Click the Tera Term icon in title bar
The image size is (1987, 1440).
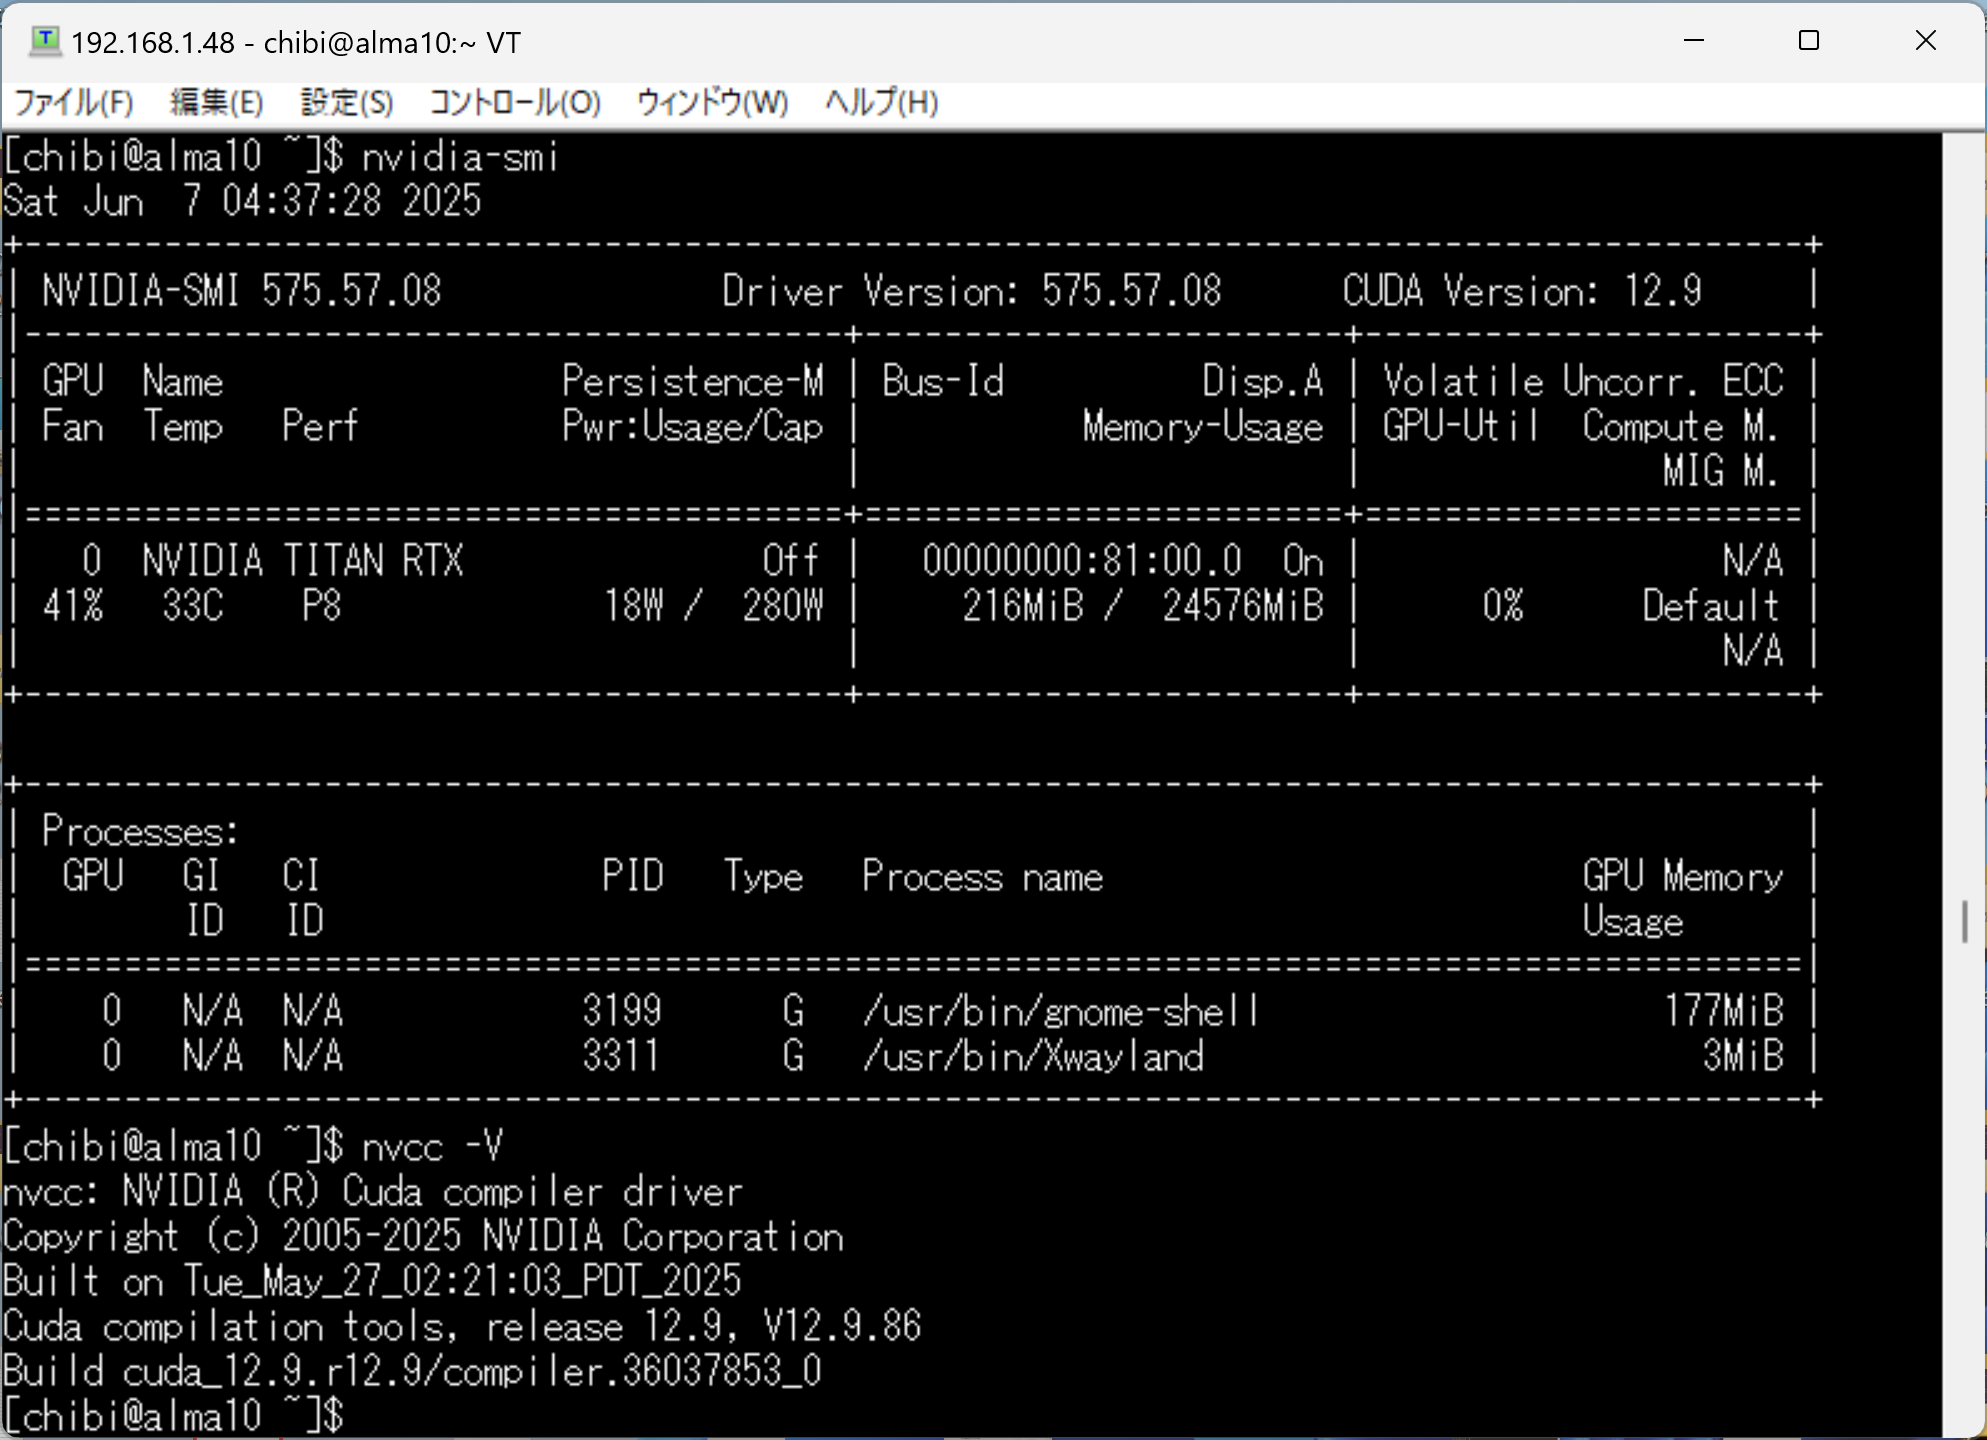[x=44, y=41]
